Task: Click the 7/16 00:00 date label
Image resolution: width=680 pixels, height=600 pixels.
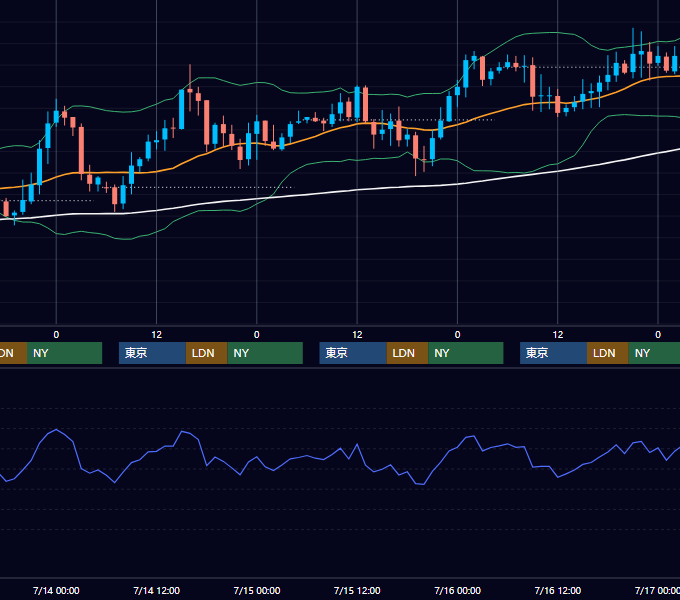Action: tap(458, 590)
